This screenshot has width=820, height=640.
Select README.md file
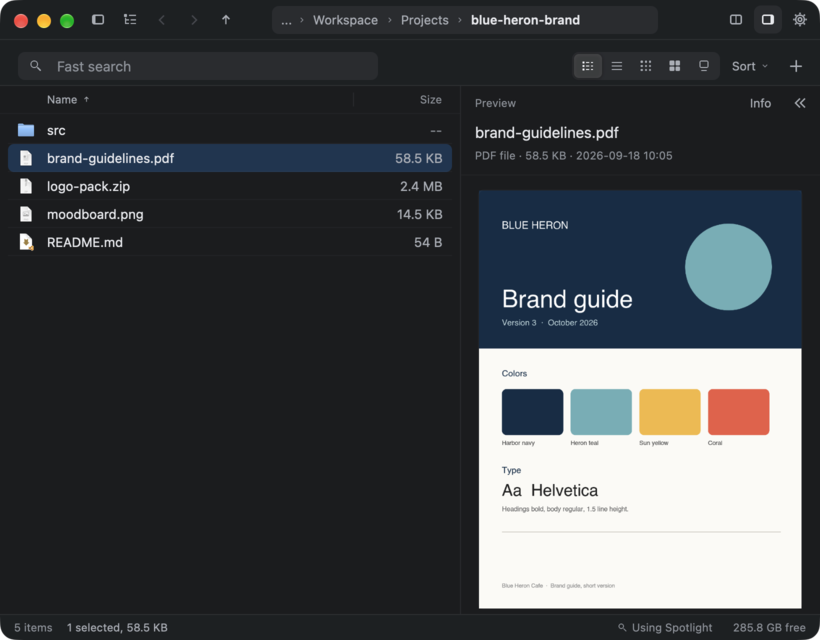pyautogui.click(x=230, y=243)
